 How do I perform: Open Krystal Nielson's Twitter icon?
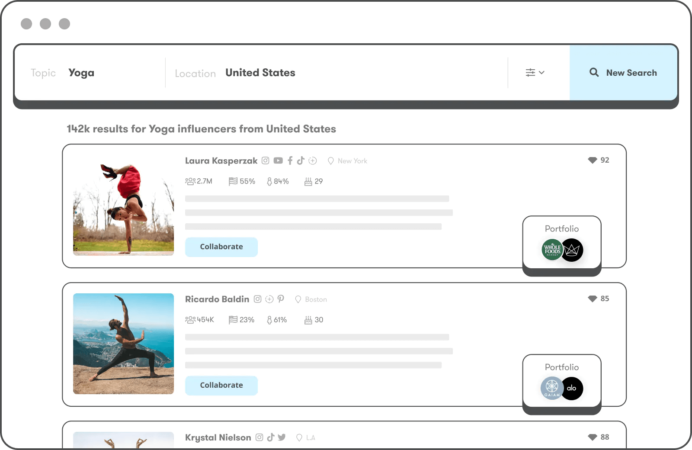pyautogui.click(x=282, y=437)
